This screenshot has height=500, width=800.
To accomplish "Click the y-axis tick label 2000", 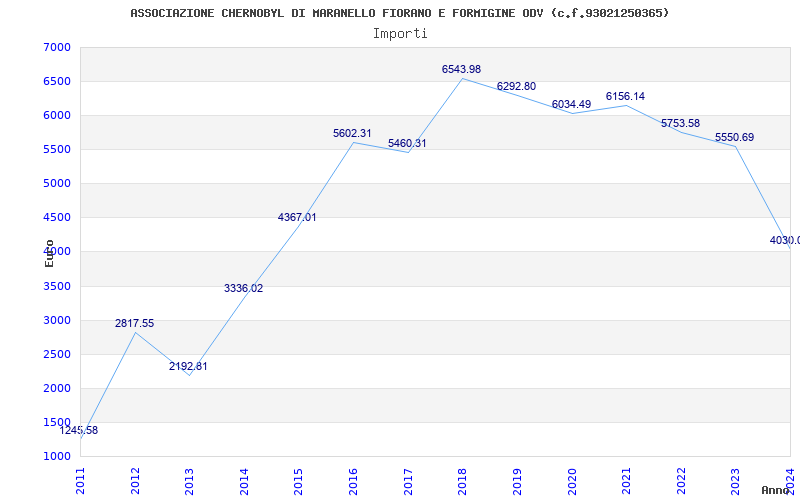I will coord(57,388).
